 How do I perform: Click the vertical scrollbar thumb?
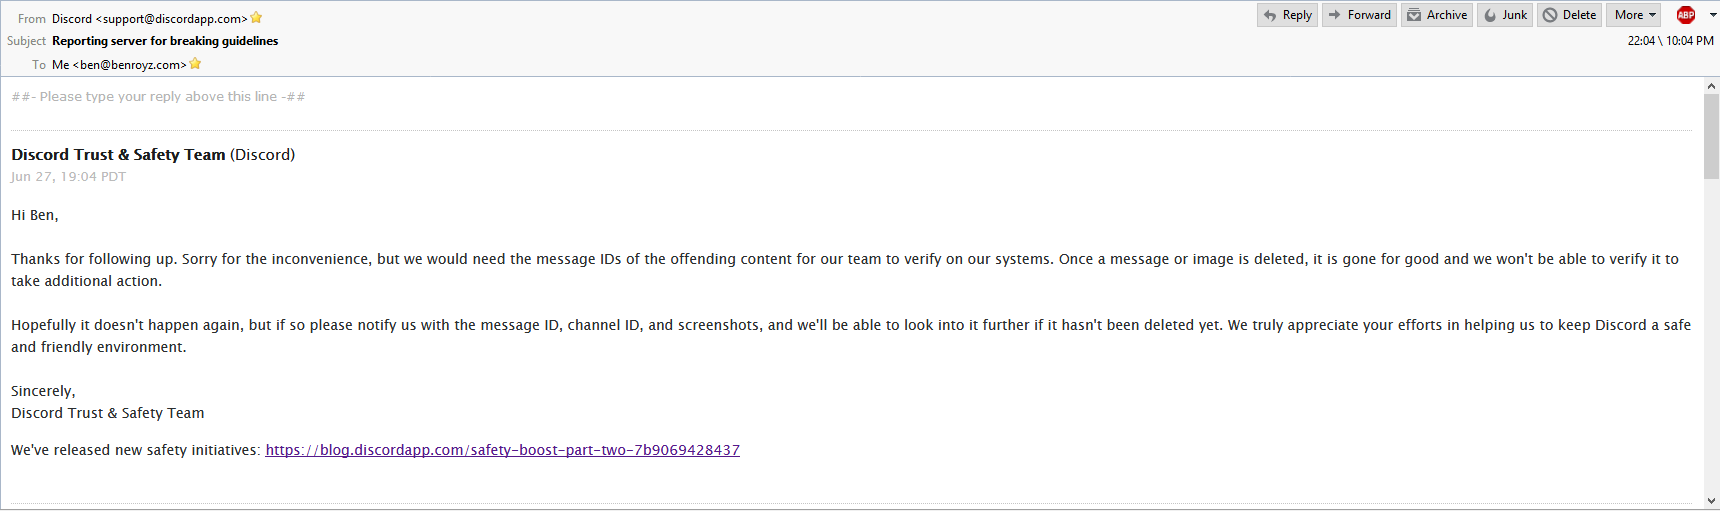[x=1711, y=136]
